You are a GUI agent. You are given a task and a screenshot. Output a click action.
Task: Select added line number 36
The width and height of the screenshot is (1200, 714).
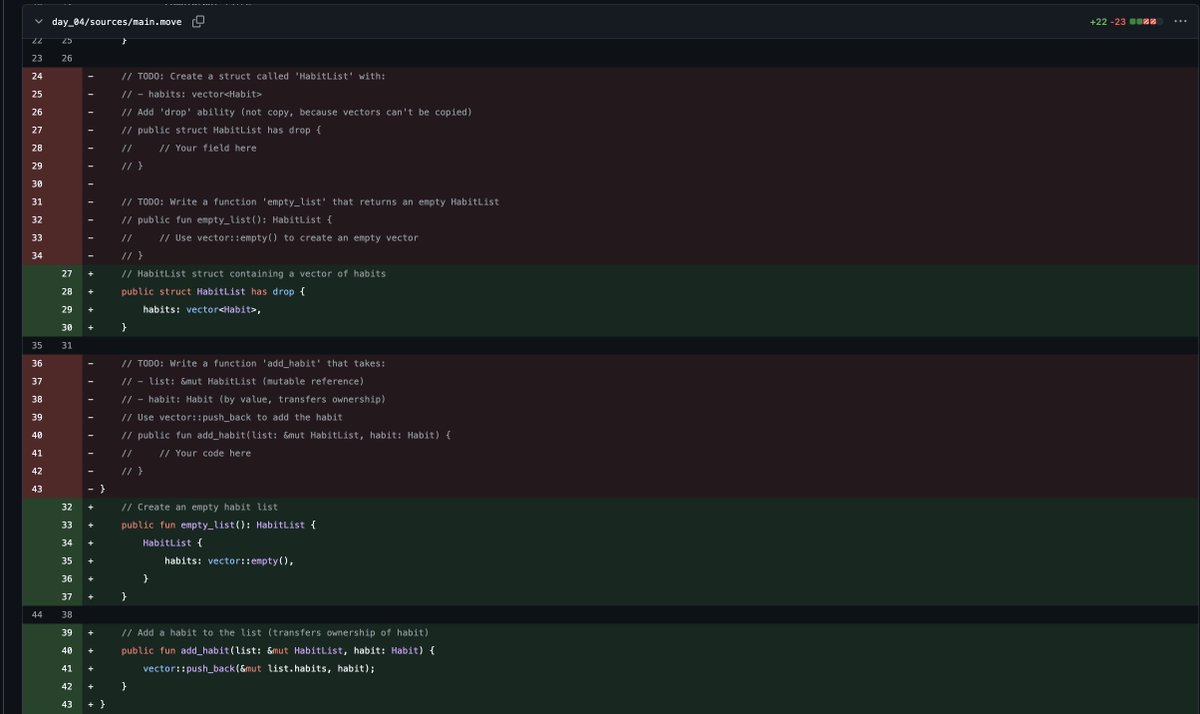[68, 580]
